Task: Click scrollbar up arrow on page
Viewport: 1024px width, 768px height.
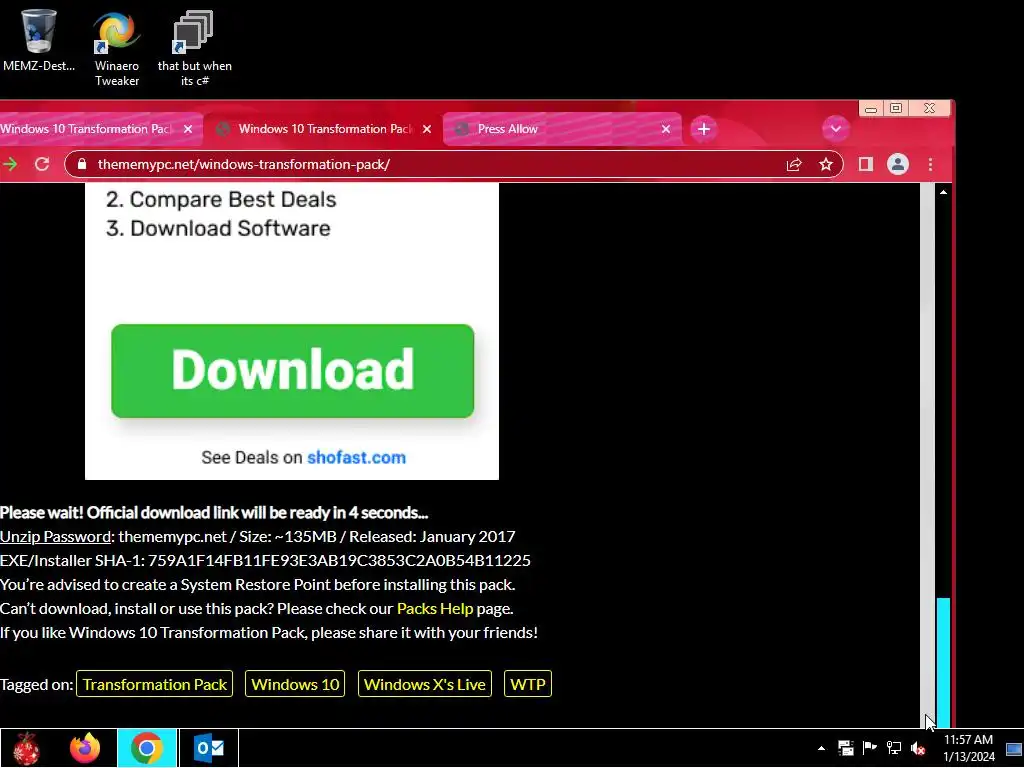Action: pyautogui.click(x=944, y=192)
